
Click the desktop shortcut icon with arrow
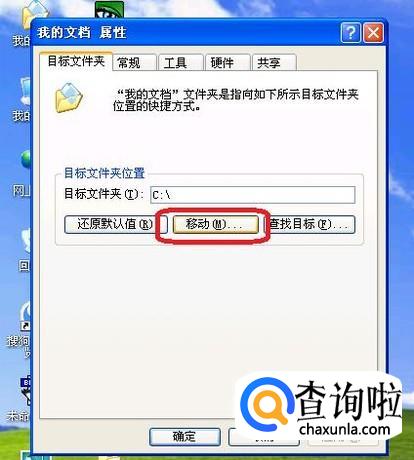(x=25, y=316)
